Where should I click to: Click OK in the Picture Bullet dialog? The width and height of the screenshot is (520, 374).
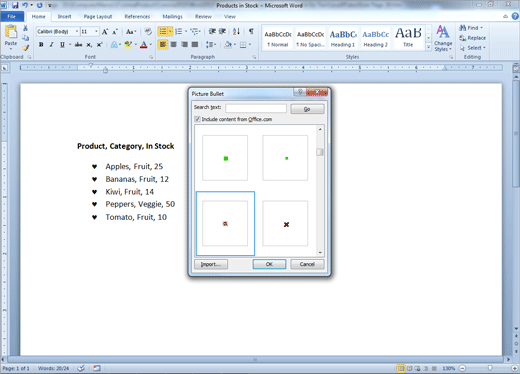pos(269,264)
